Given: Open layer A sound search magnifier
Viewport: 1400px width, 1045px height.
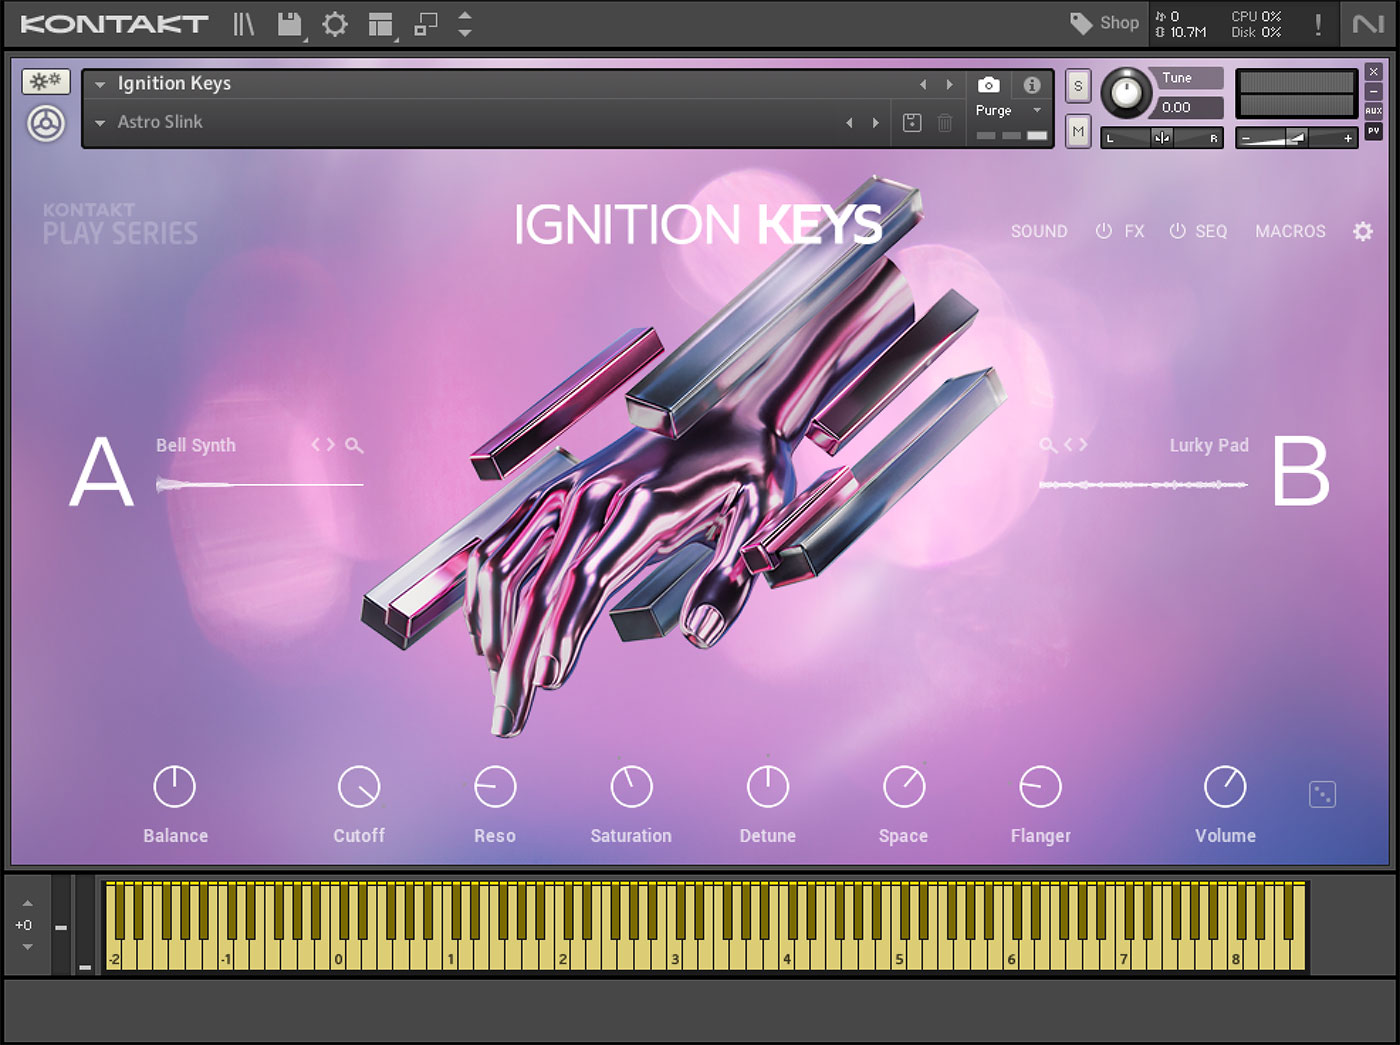Looking at the screenshot, I should coord(354,445).
